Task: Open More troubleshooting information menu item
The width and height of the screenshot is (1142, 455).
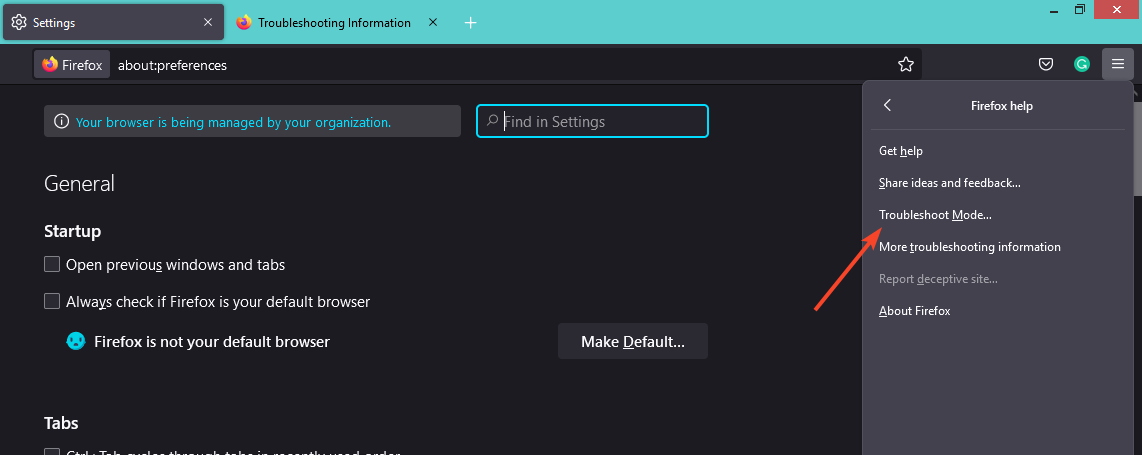Action: click(969, 247)
